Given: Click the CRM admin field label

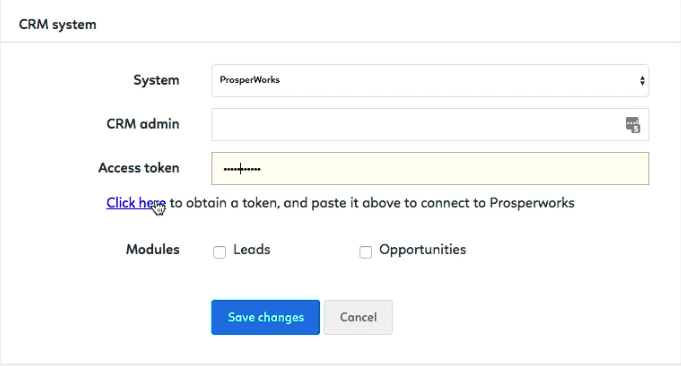Looking at the screenshot, I should pos(143,124).
